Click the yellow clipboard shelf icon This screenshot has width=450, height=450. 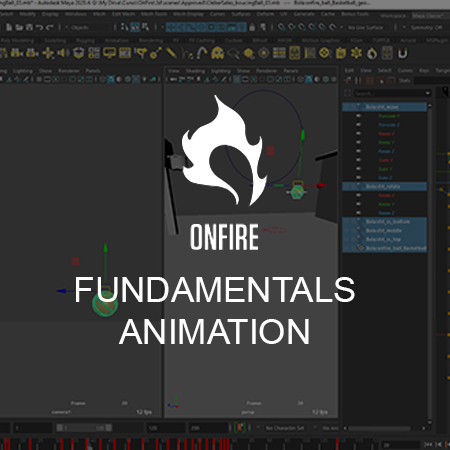(341, 53)
